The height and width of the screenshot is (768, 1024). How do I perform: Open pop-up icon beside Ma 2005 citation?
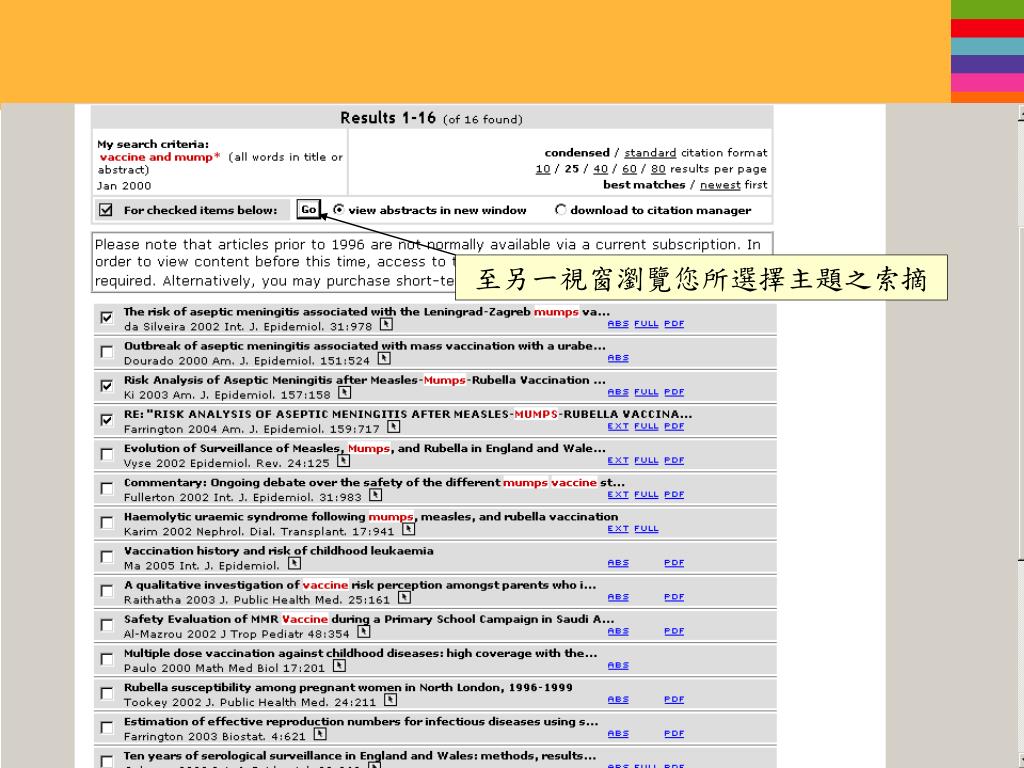coord(295,563)
